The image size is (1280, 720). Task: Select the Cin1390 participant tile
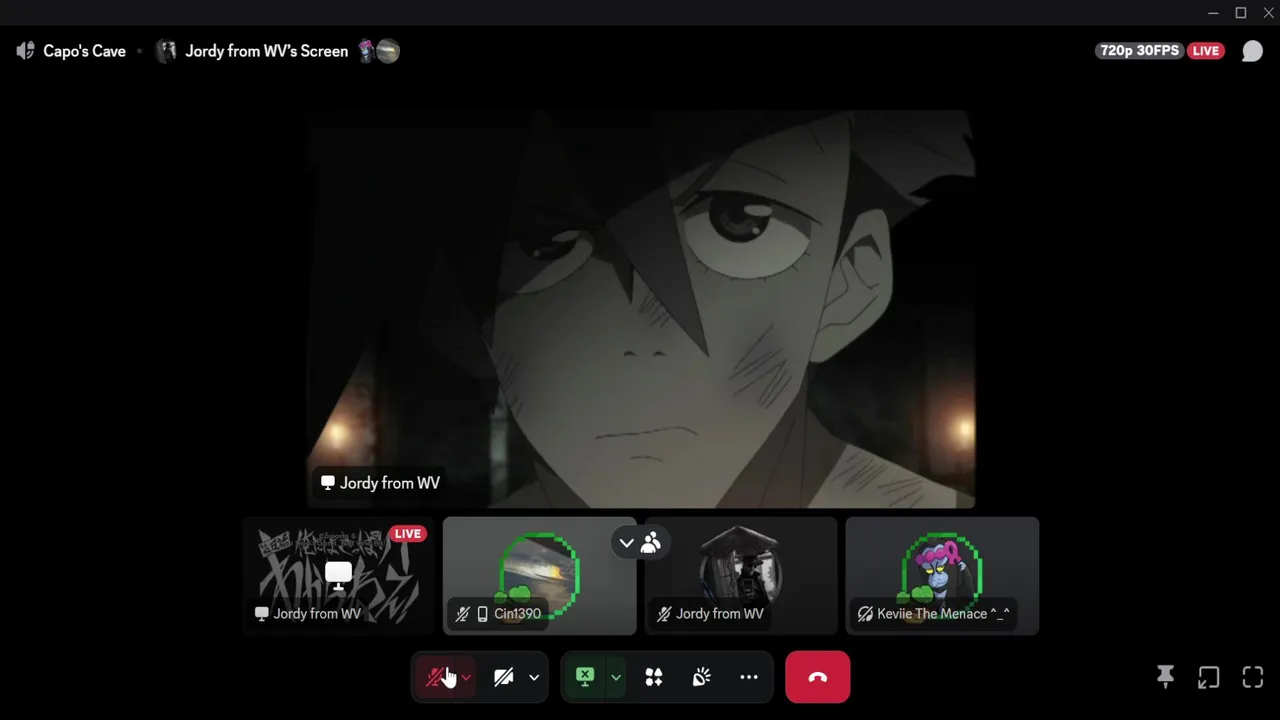[x=539, y=576]
